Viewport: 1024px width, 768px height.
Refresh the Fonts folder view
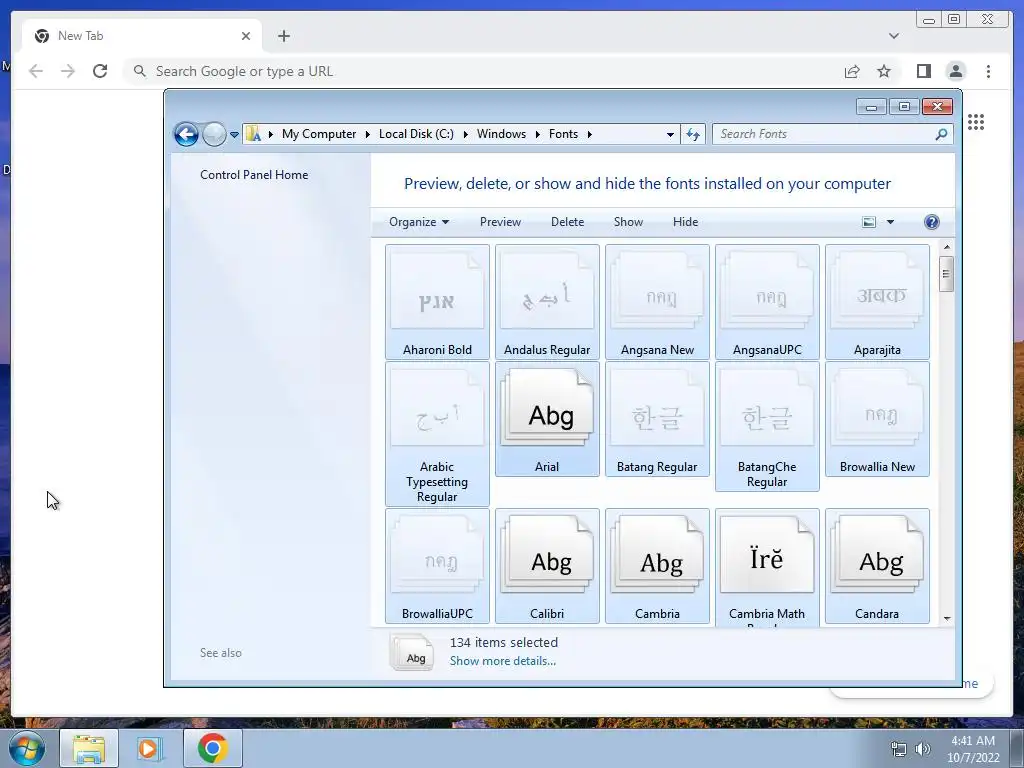point(693,135)
